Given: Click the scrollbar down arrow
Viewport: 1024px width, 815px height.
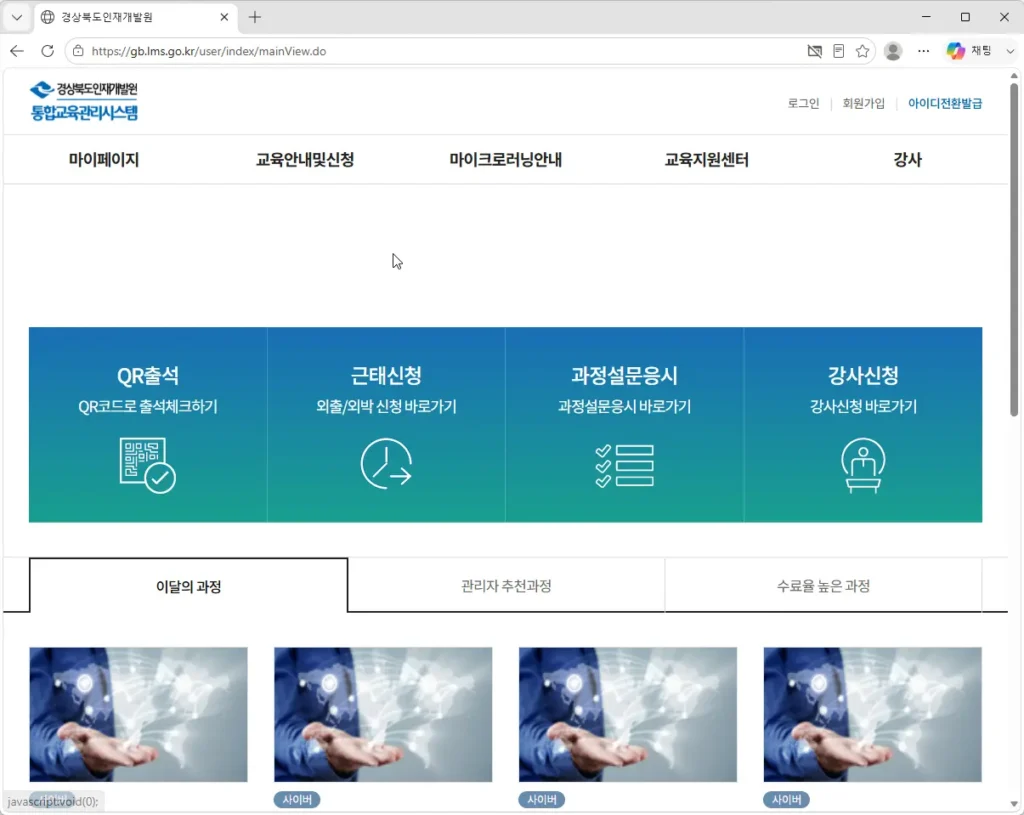Looking at the screenshot, I should coord(1014,804).
